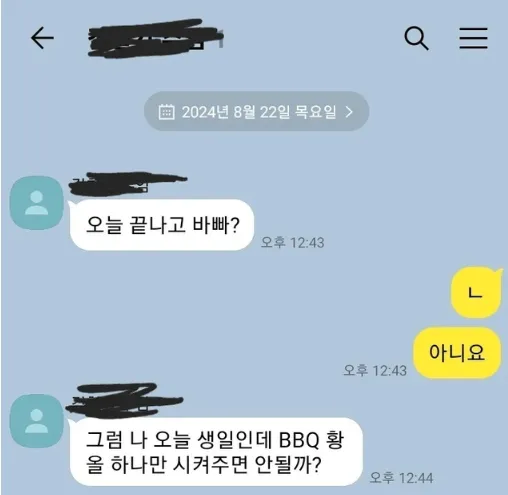Select the yellow 'ㄴ' reply bubble

[x=476, y=293]
